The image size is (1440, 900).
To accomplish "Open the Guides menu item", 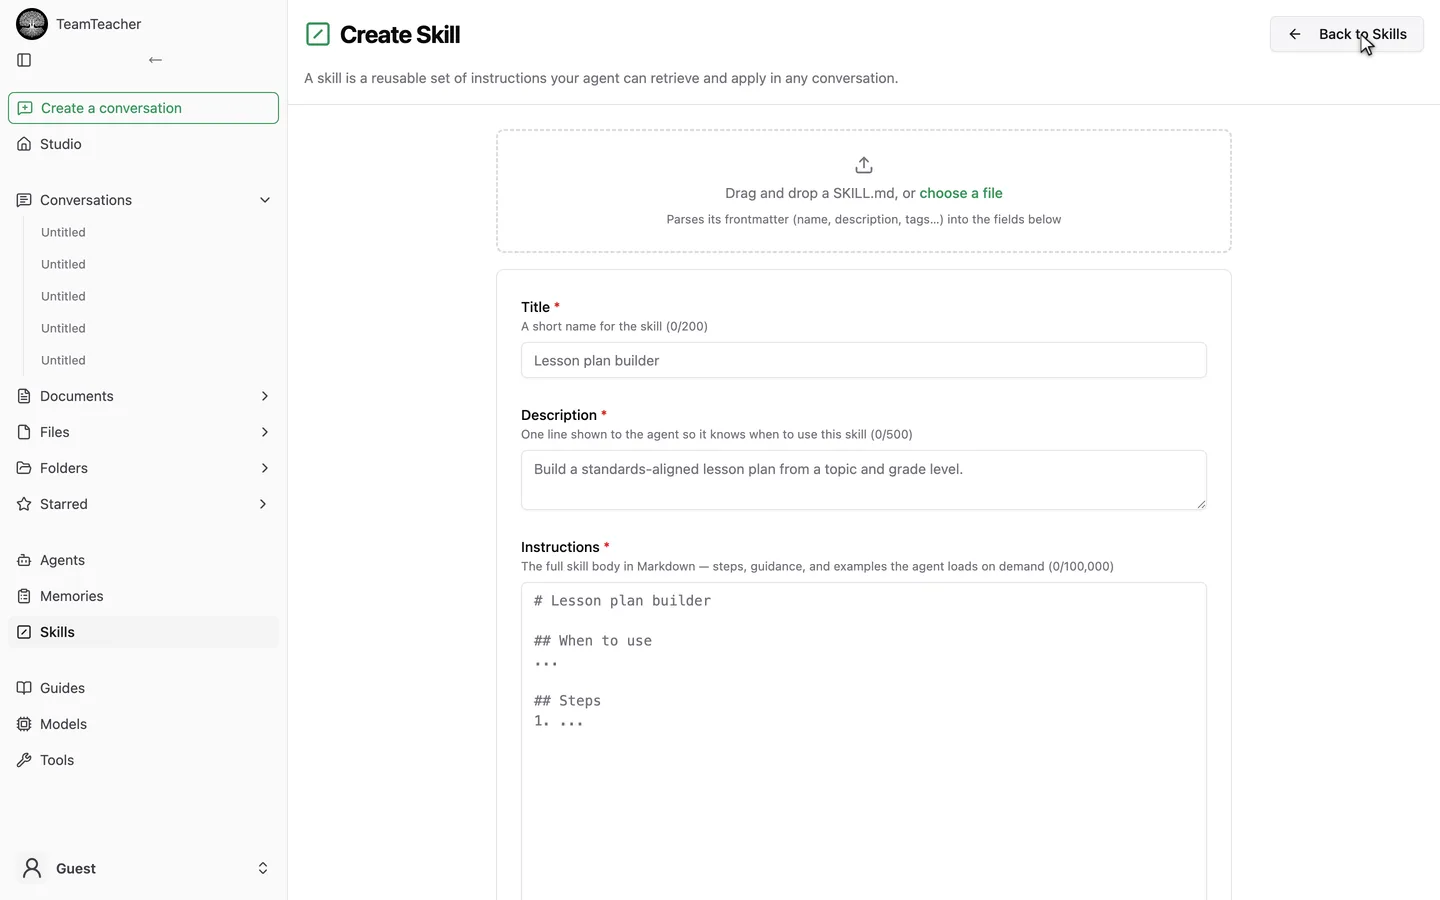I will pyautogui.click(x=143, y=688).
